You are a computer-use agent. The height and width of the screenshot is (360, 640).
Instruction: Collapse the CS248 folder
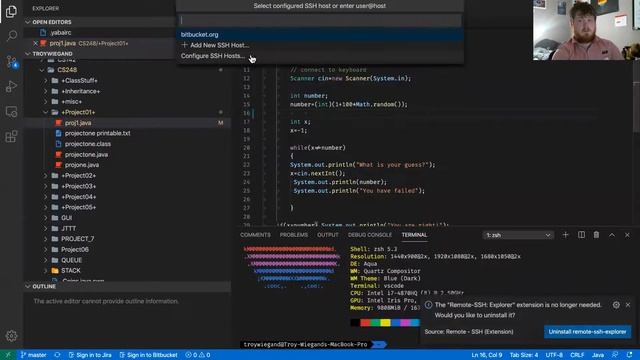pyautogui.click(x=42, y=70)
